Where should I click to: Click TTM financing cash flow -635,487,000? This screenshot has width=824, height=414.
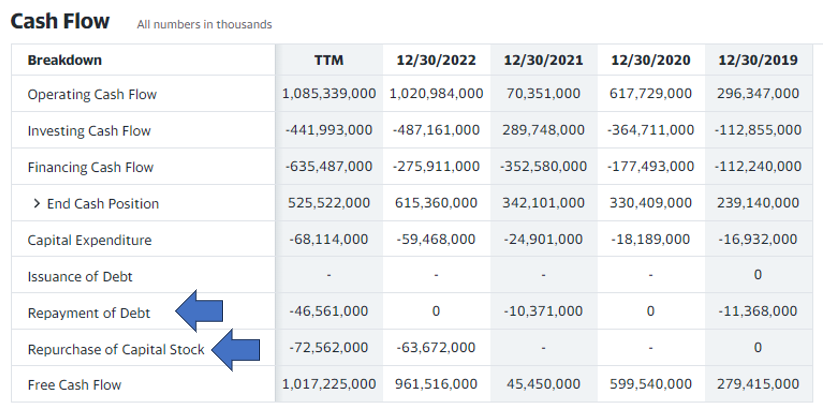coord(329,167)
